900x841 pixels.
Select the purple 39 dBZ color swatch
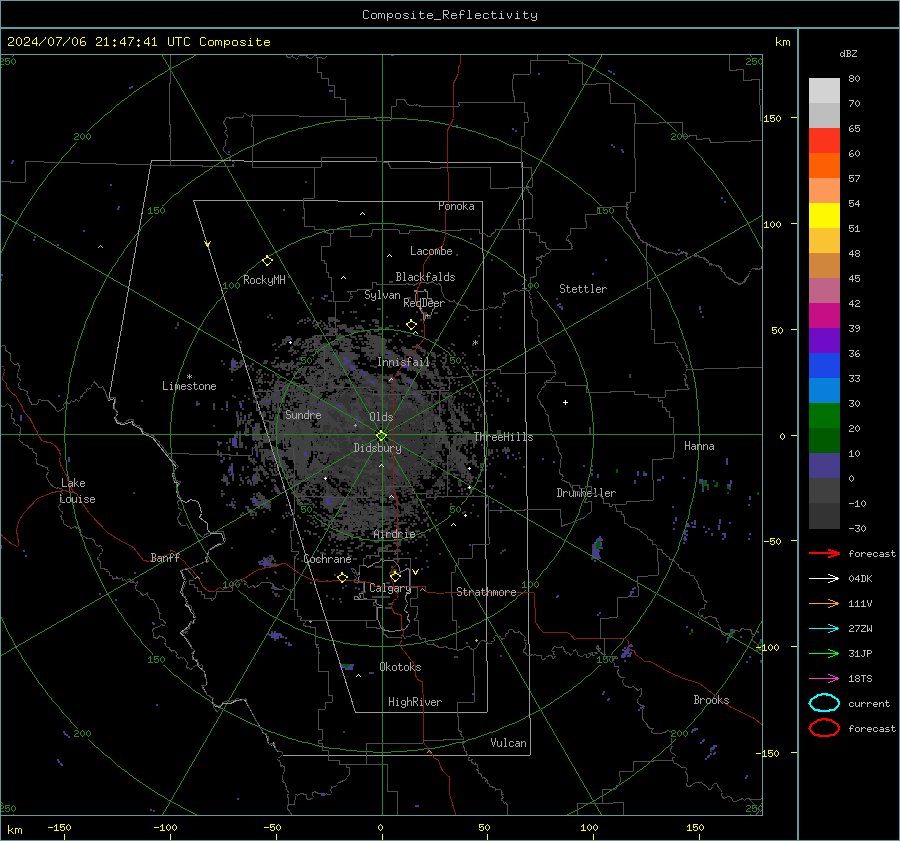click(x=824, y=340)
